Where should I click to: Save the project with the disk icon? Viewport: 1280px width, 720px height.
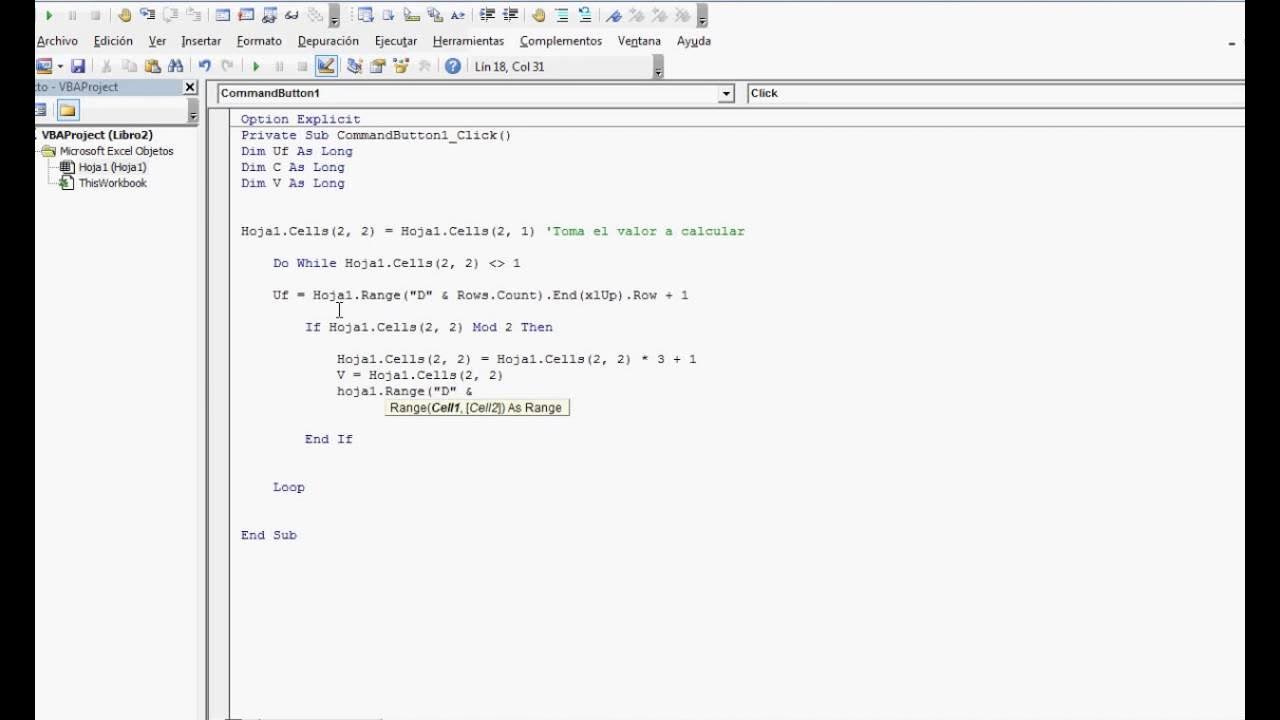coord(78,66)
